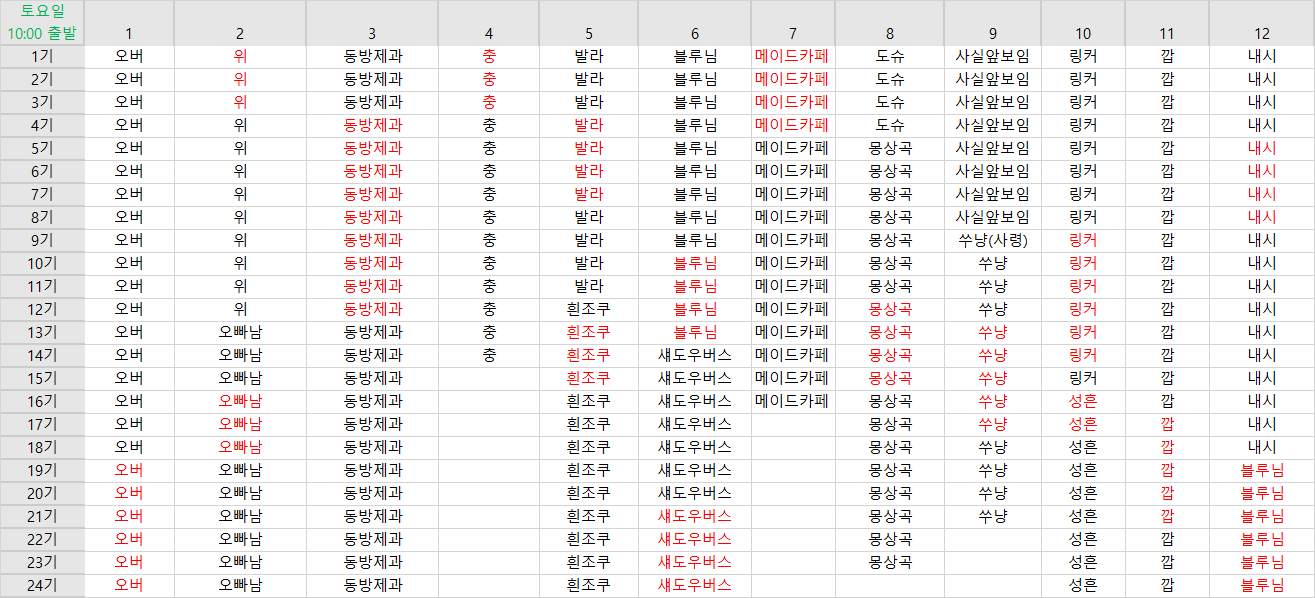Click the red 오버 cell in row 19기
The width and height of the screenshot is (1315, 598).
(x=129, y=470)
